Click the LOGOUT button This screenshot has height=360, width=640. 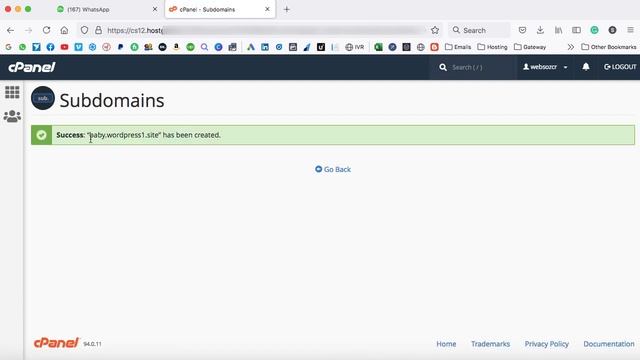point(620,67)
